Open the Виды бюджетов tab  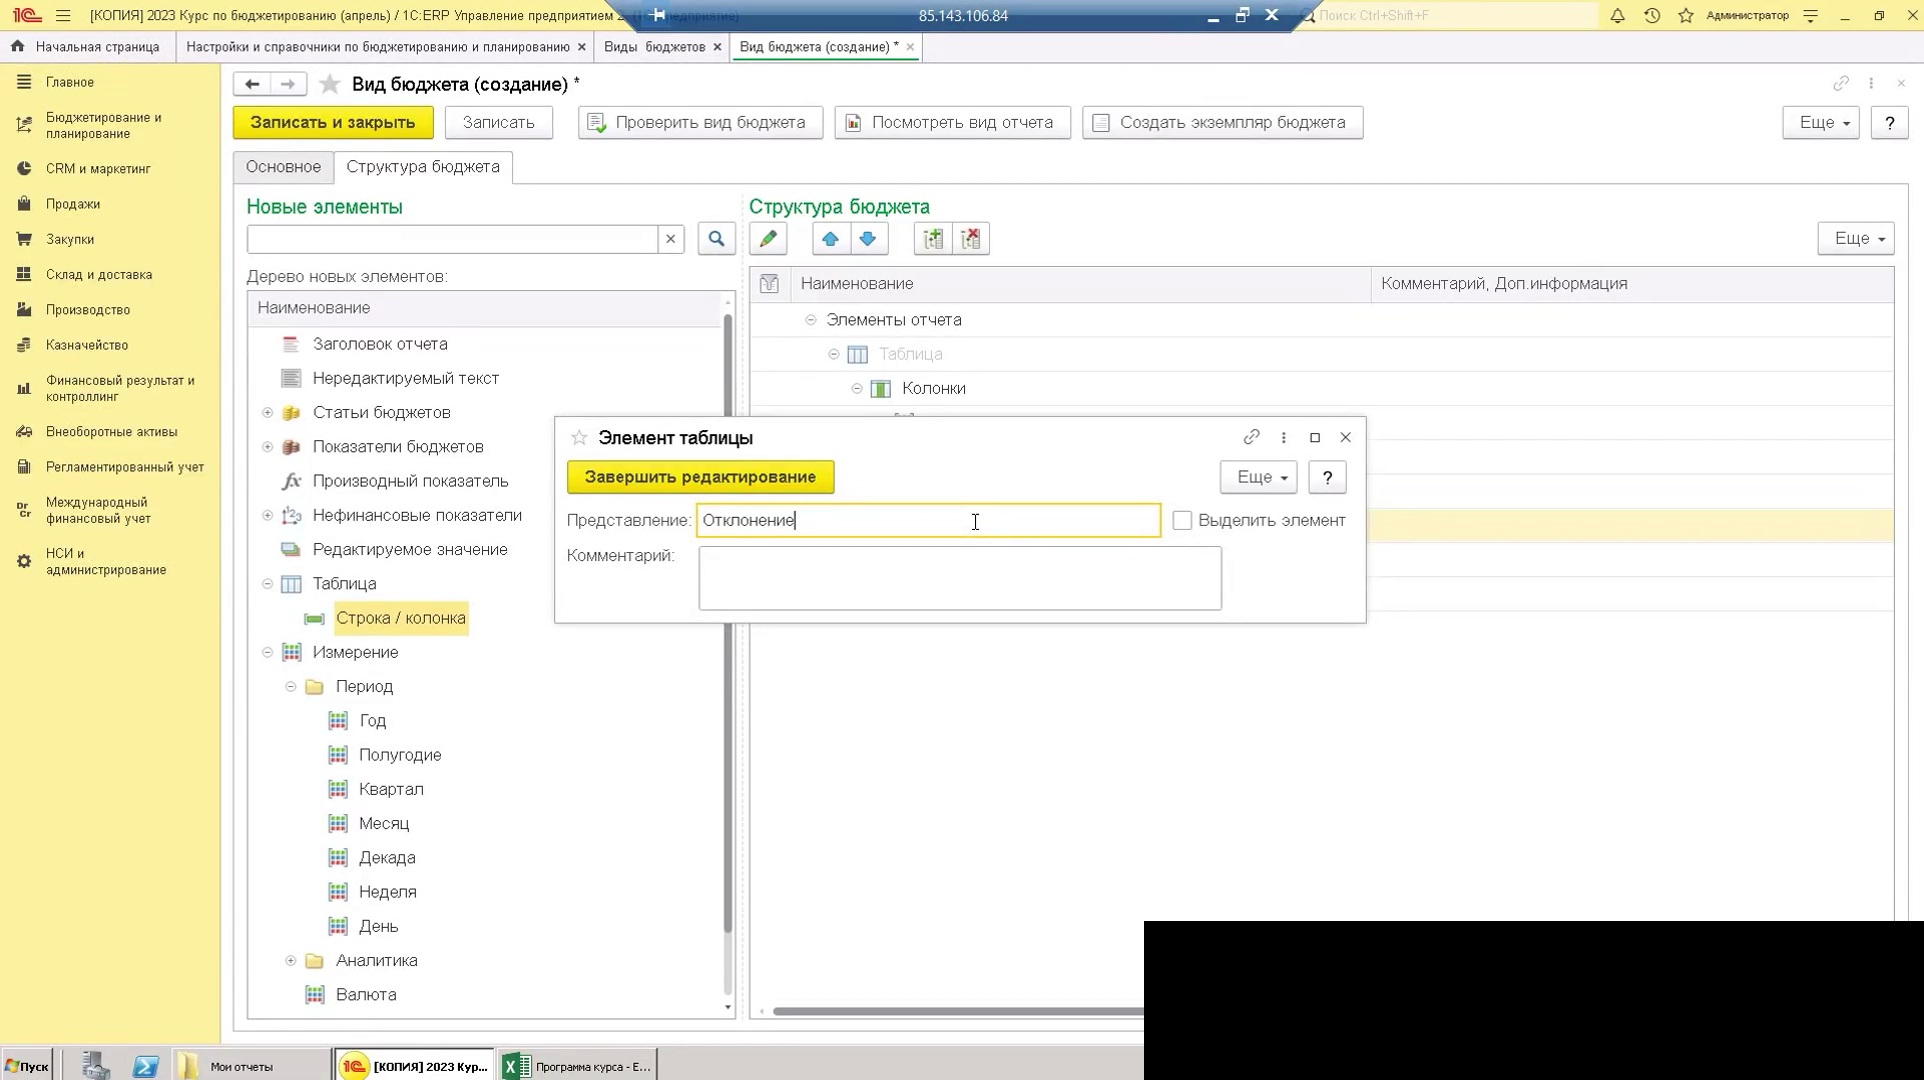pyautogui.click(x=655, y=47)
